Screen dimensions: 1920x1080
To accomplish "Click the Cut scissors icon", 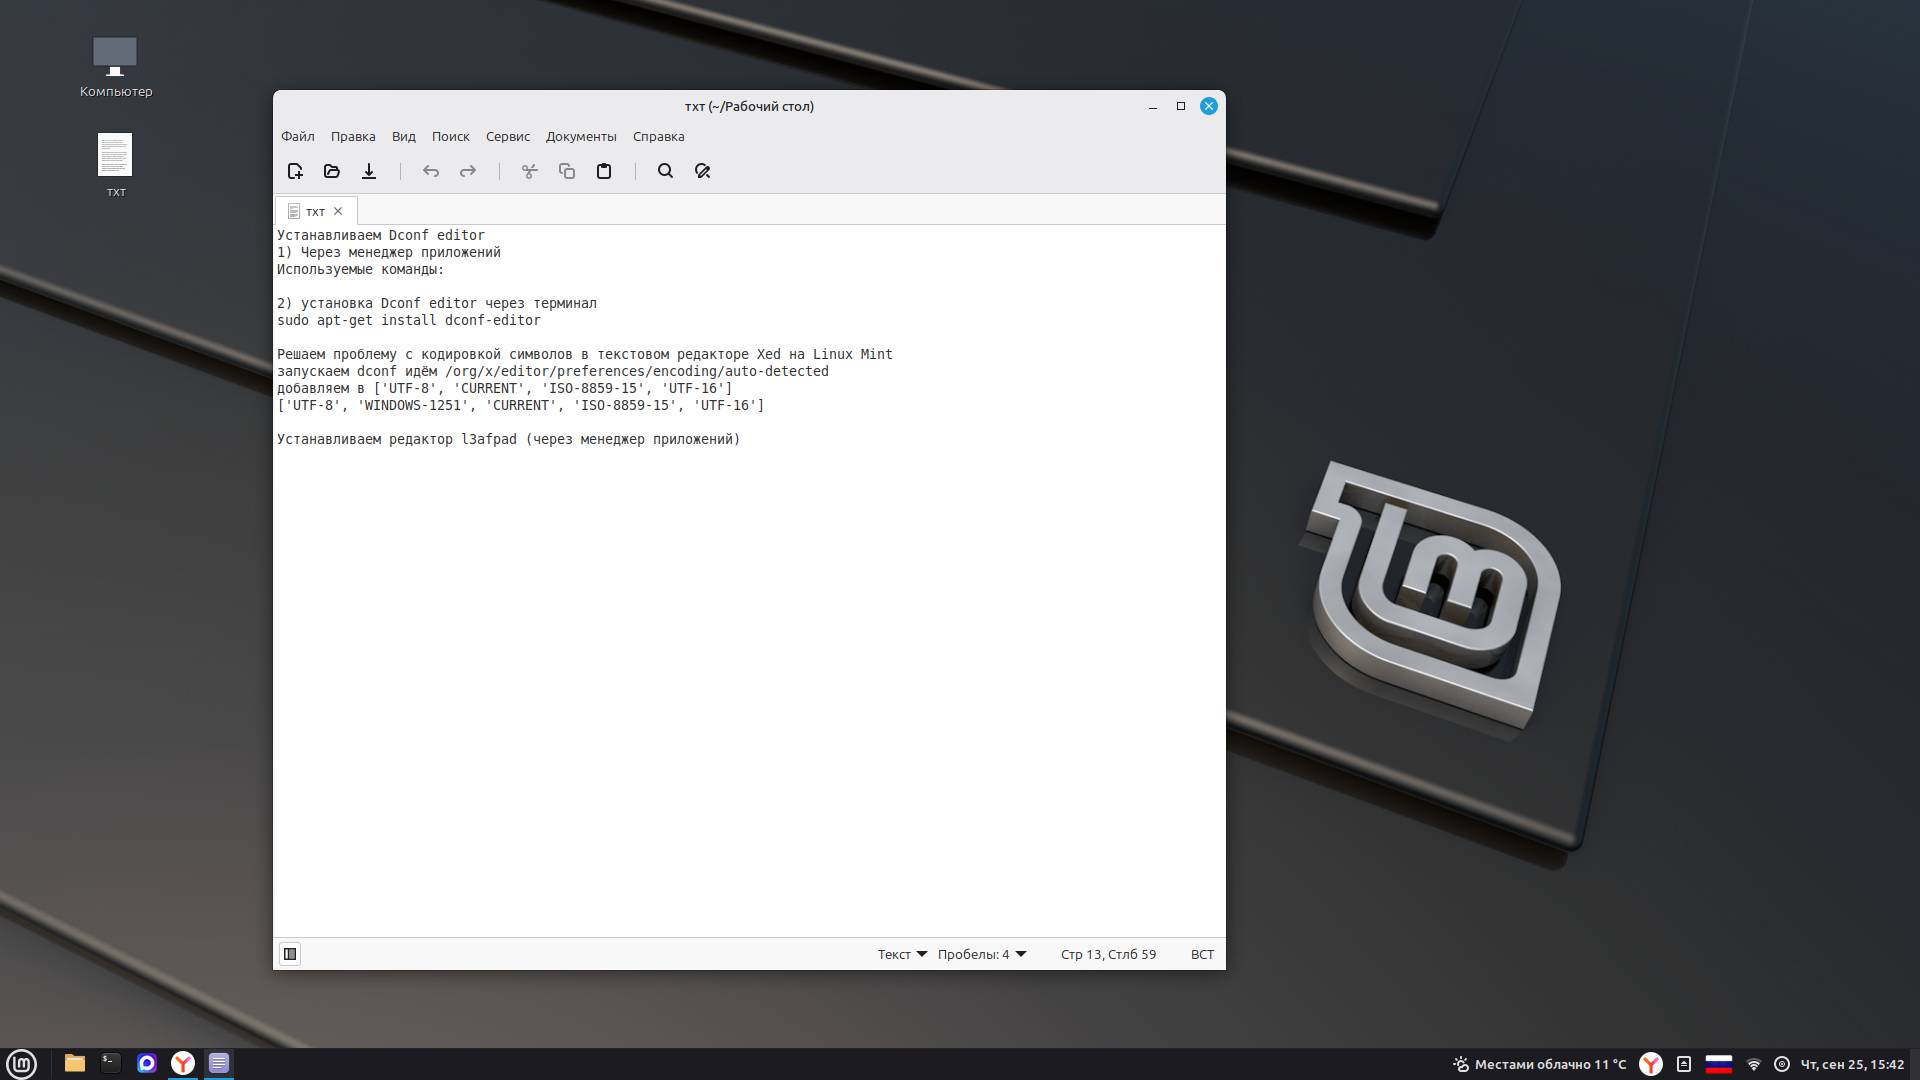I will tap(530, 171).
